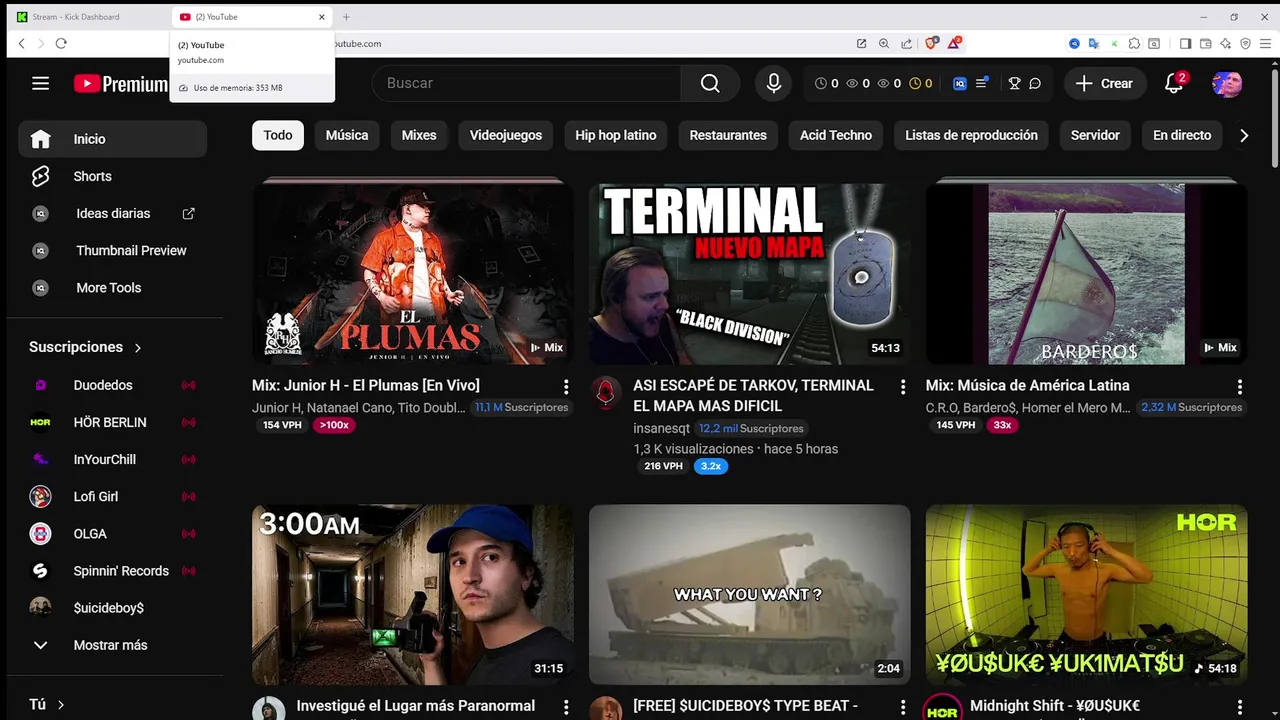The image size is (1280, 720).
Task: Play the 3:00AM paranormal video thumbnail
Action: click(x=413, y=594)
